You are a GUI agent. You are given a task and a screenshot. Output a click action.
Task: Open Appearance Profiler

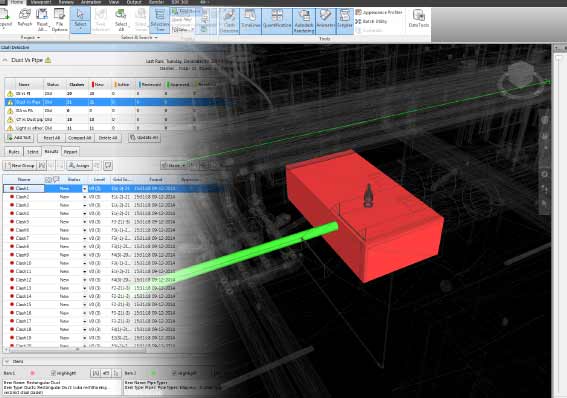379,12
